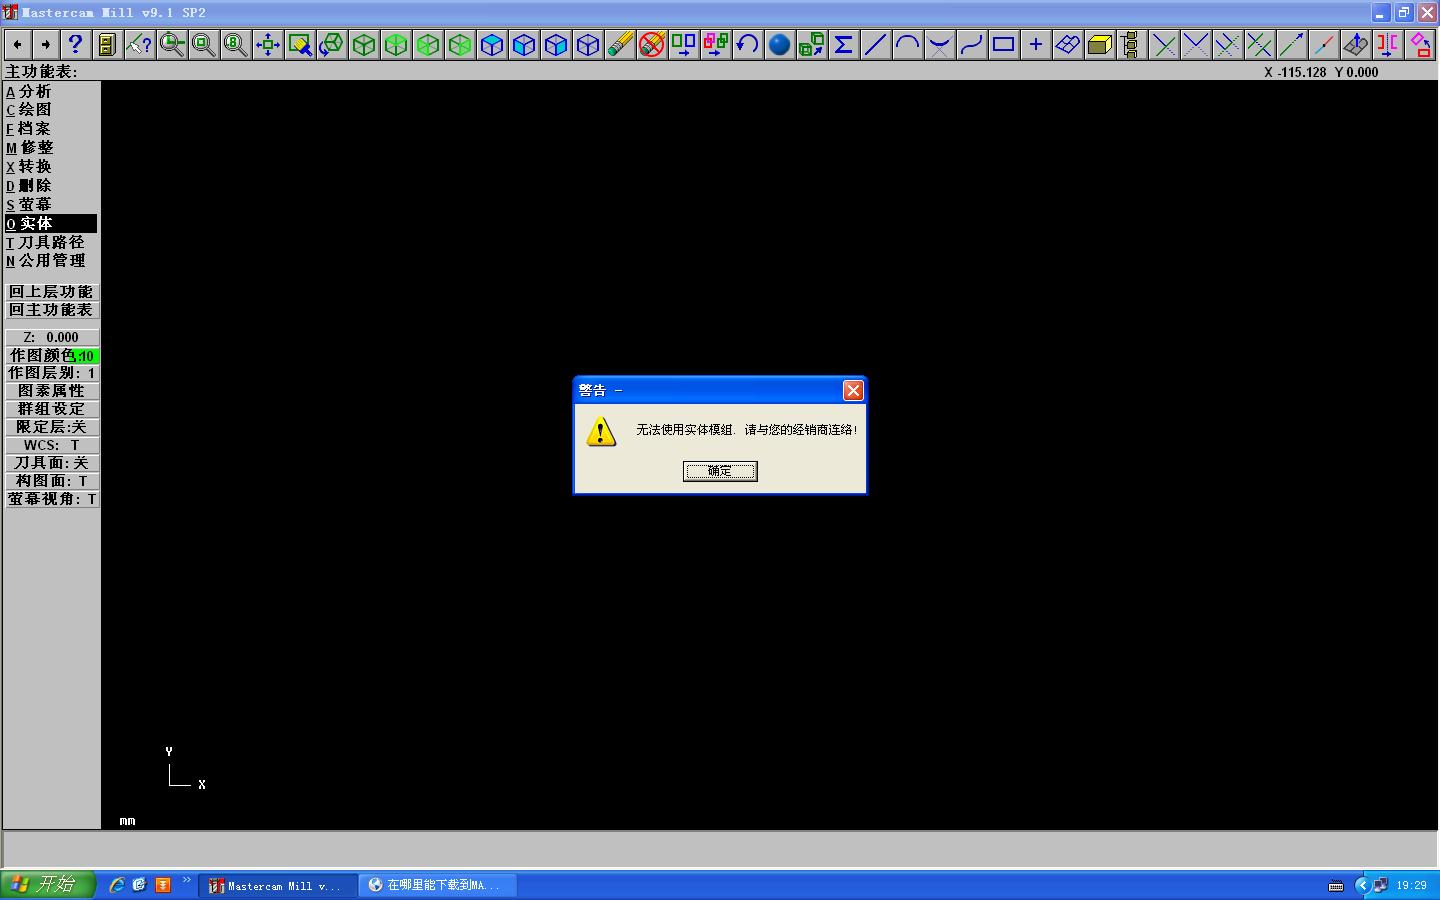Open 群组设定 (Groups) settings

pyautogui.click(x=52, y=409)
